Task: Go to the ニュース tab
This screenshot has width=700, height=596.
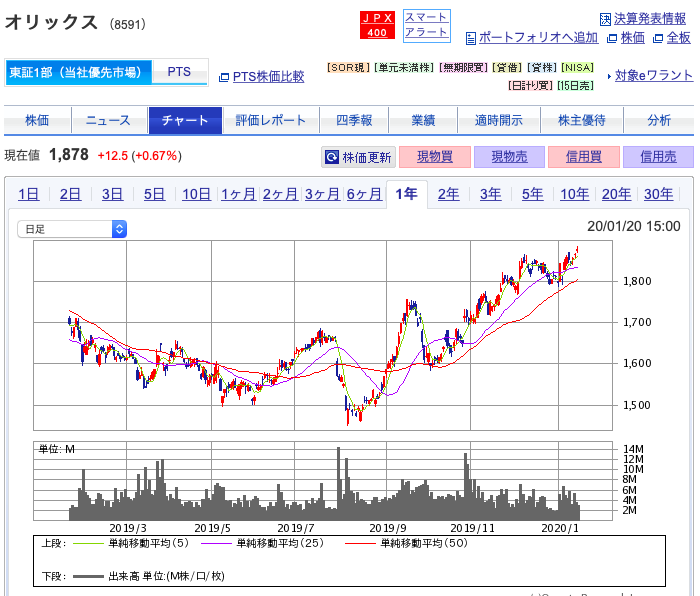Action: tap(109, 120)
